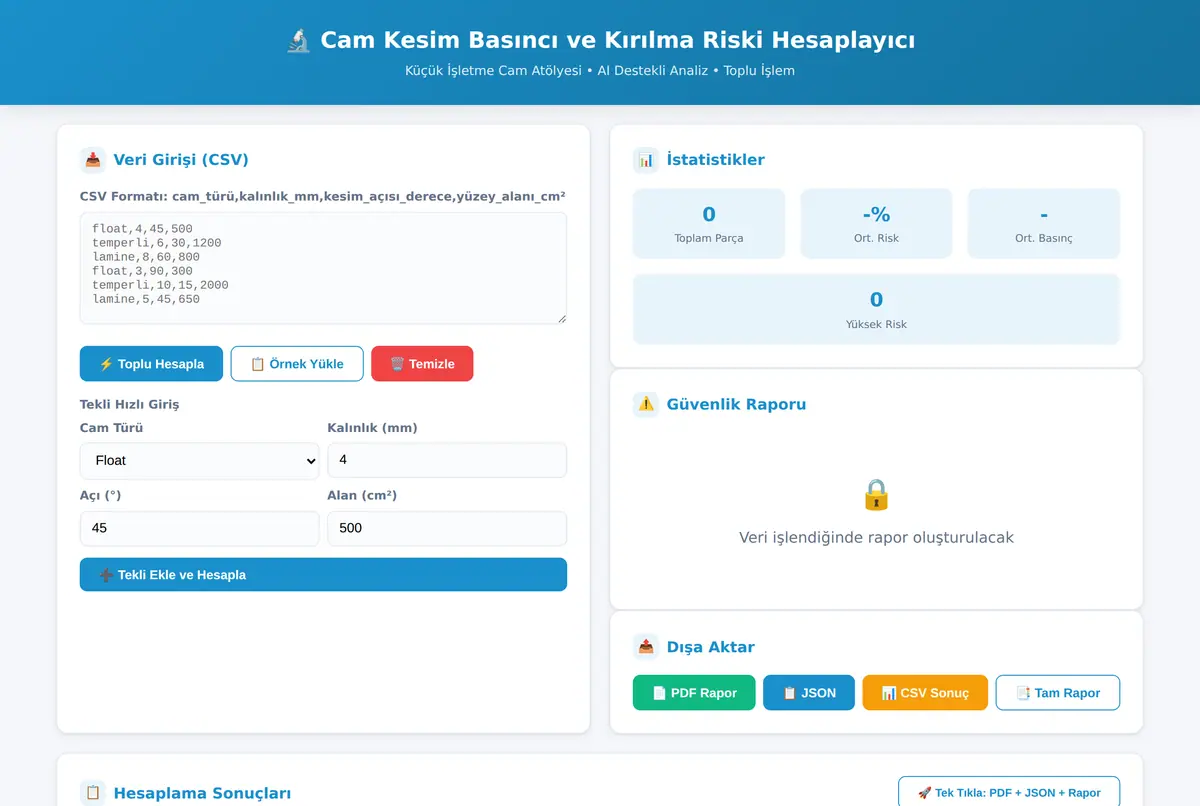Click the subtitle Küçük İşletme Cam Atölyesi
The width and height of the screenshot is (1200, 806).
pyautogui.click(x=600, y=71)
